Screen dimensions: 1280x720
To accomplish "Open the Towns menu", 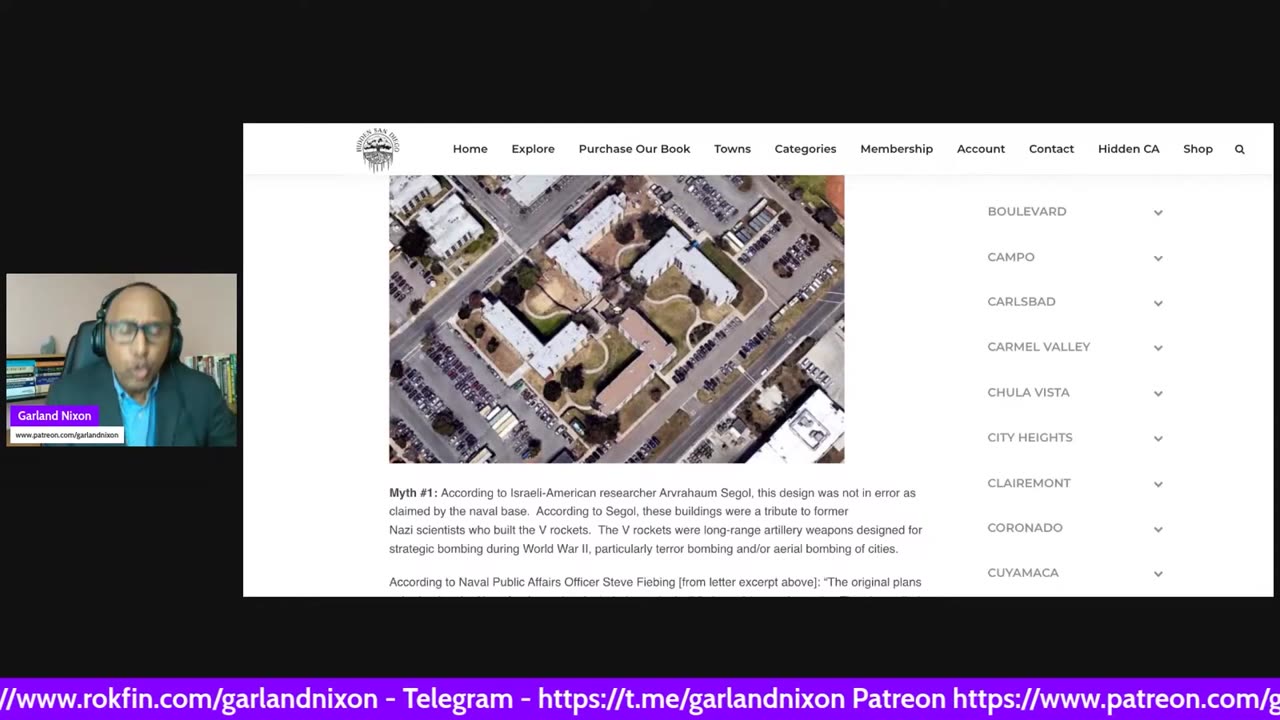I will coord(732,149).
